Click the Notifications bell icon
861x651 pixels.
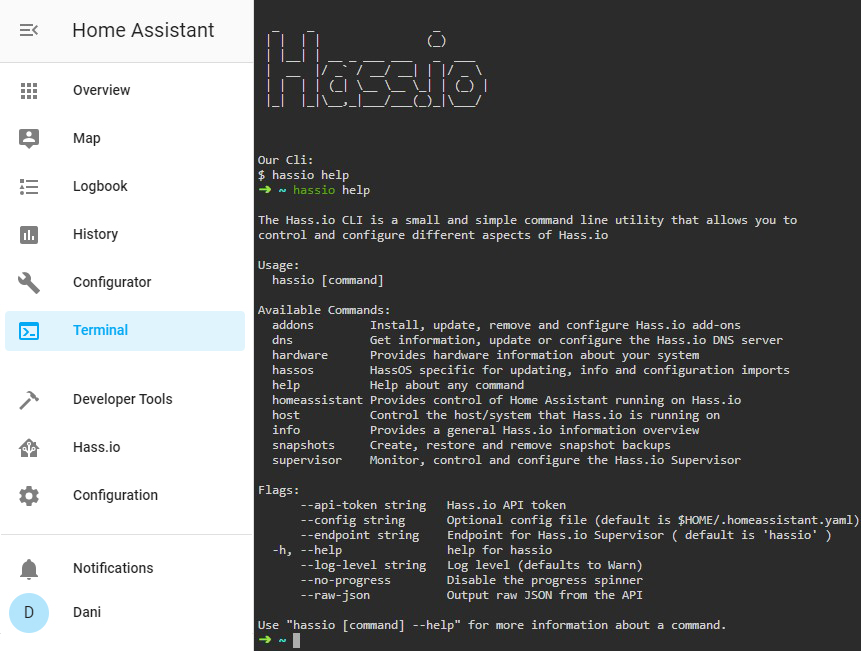click(29, 569)
